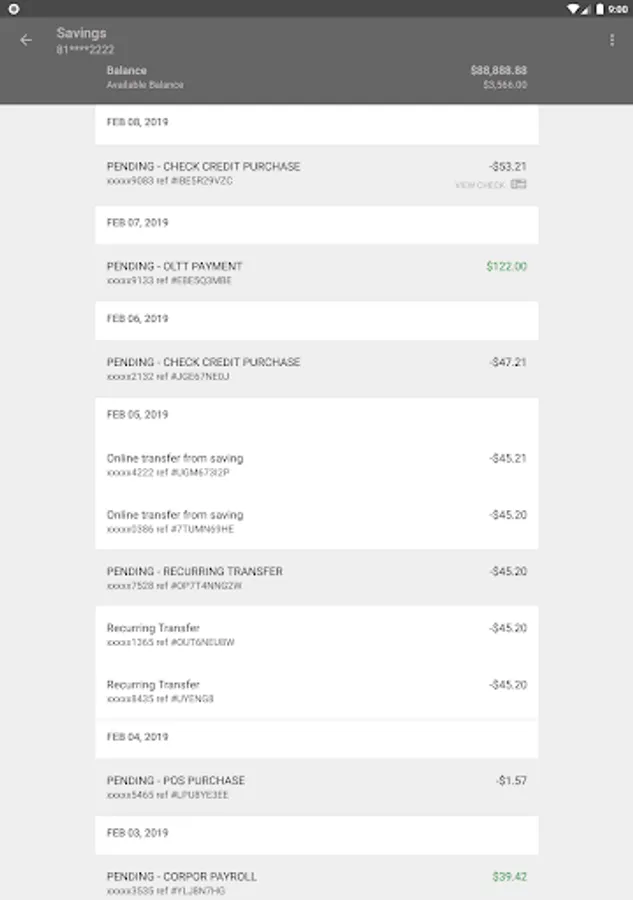
Task: Open the three-dot overflow menu
Action: [x=612, y=40]
